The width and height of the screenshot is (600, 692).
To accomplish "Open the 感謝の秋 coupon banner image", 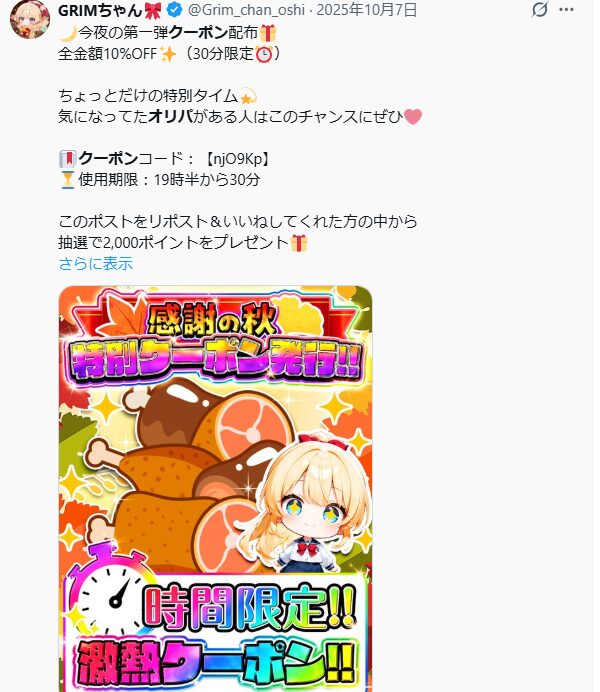I will [x=215, y=489].
